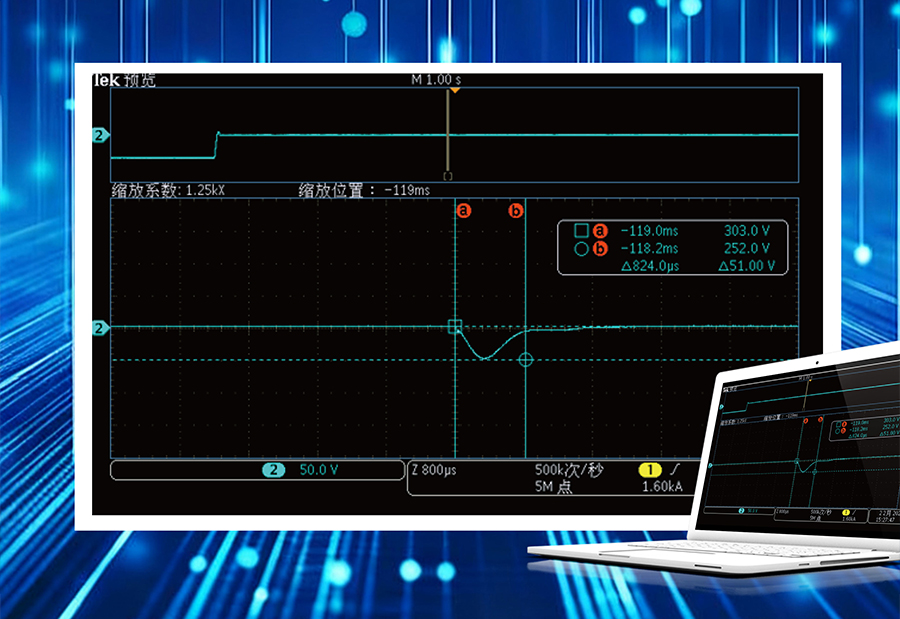Click the yellow channel 1 trigger badge

(650, 470)
